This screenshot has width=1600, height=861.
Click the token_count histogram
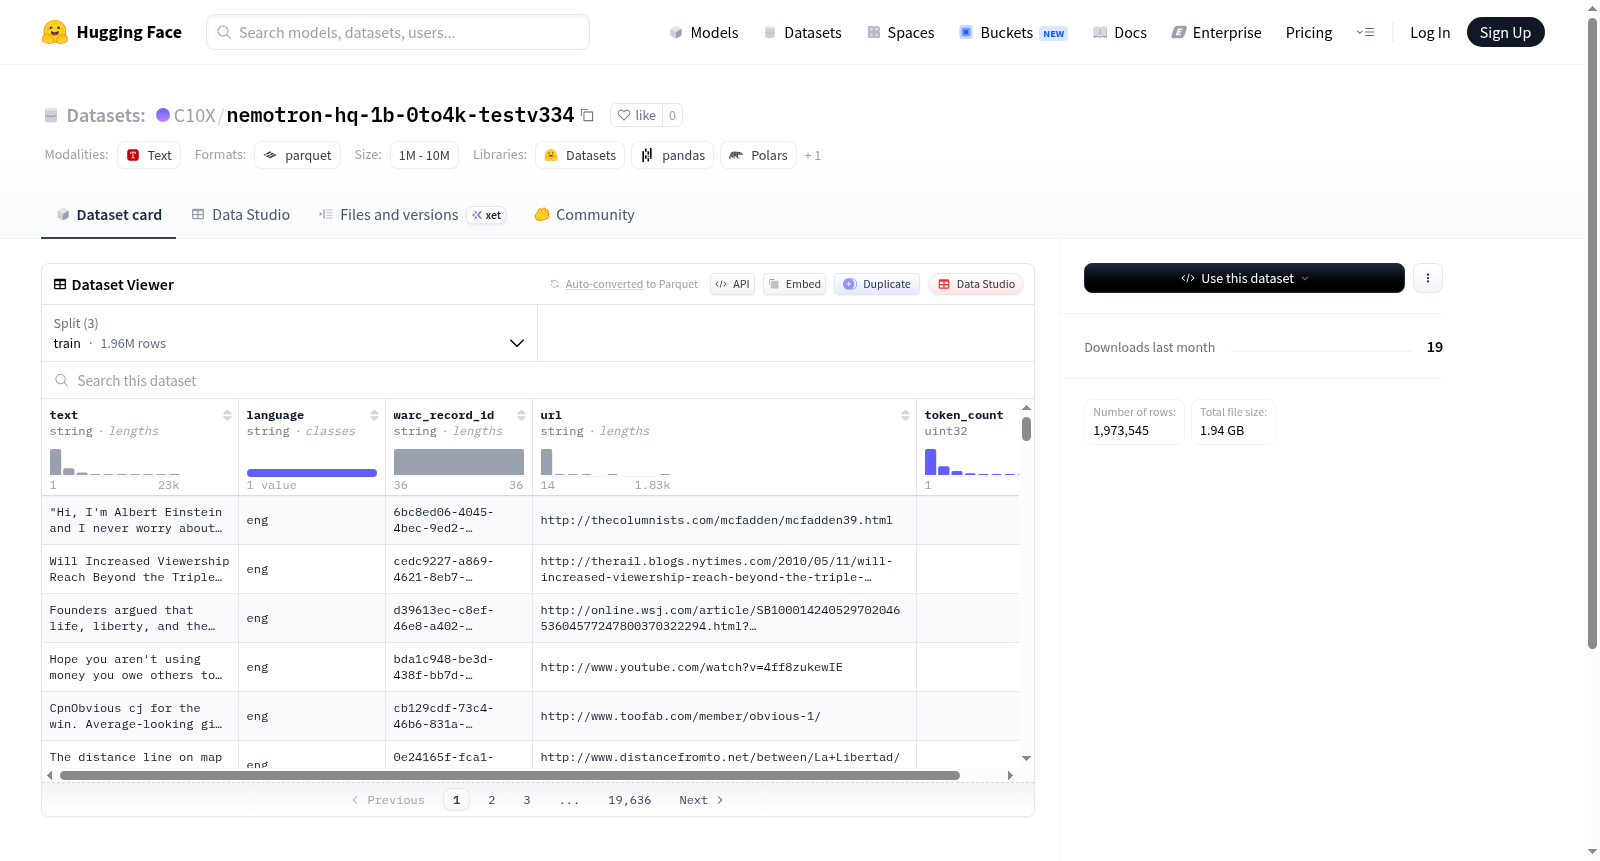click(x=971, y=462)
